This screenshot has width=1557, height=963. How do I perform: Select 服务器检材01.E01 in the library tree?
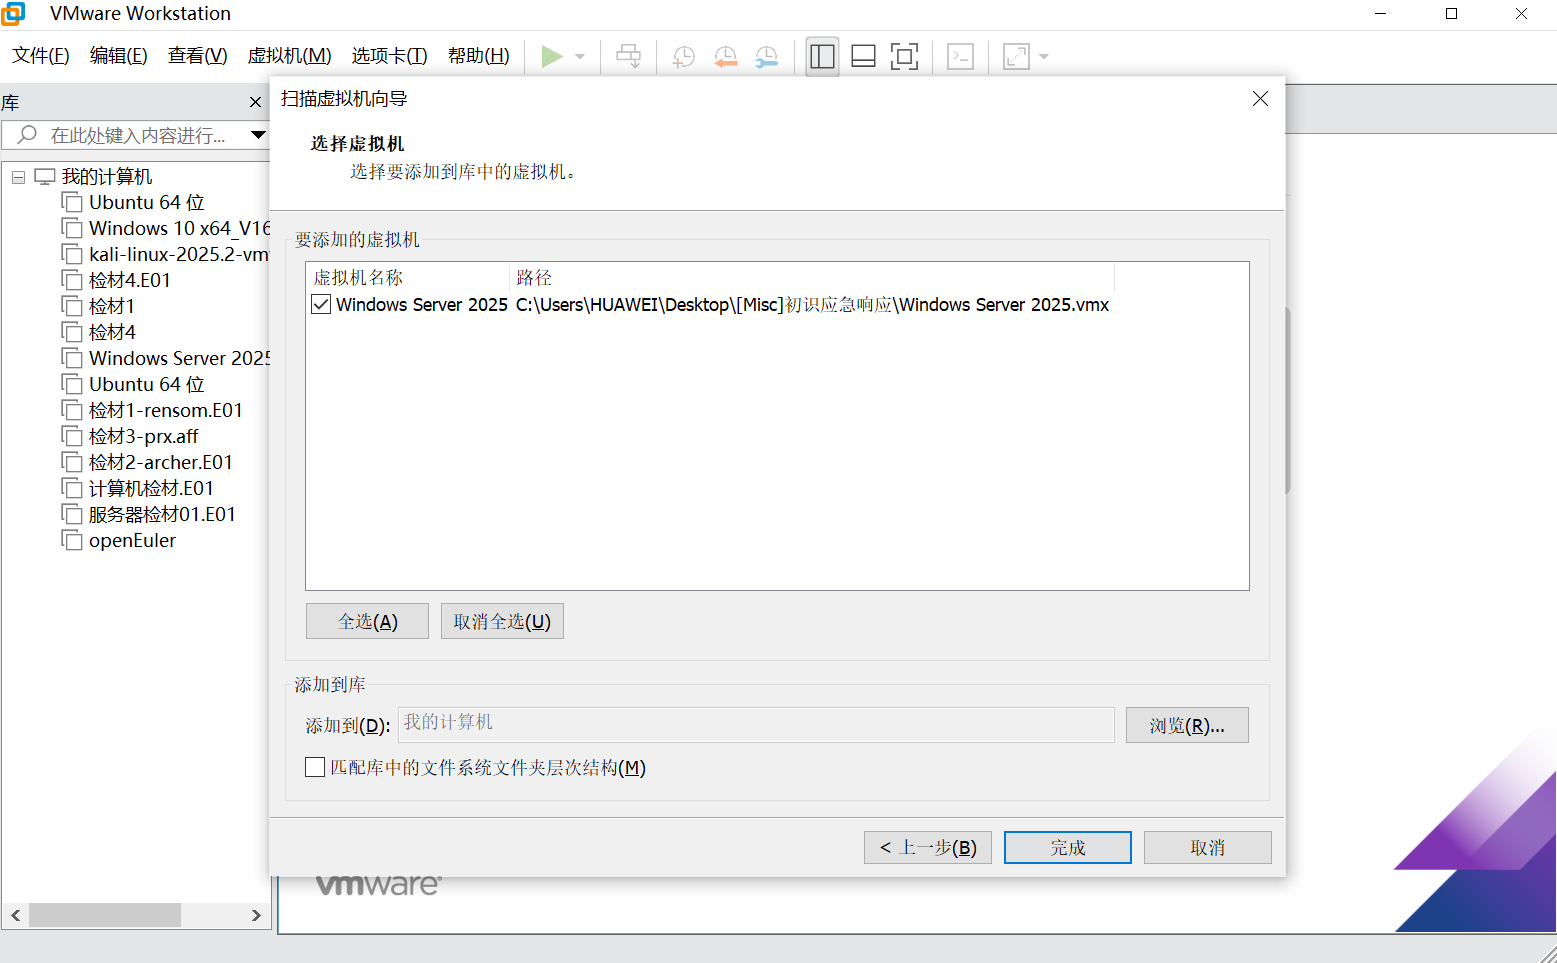click(162, 514)
